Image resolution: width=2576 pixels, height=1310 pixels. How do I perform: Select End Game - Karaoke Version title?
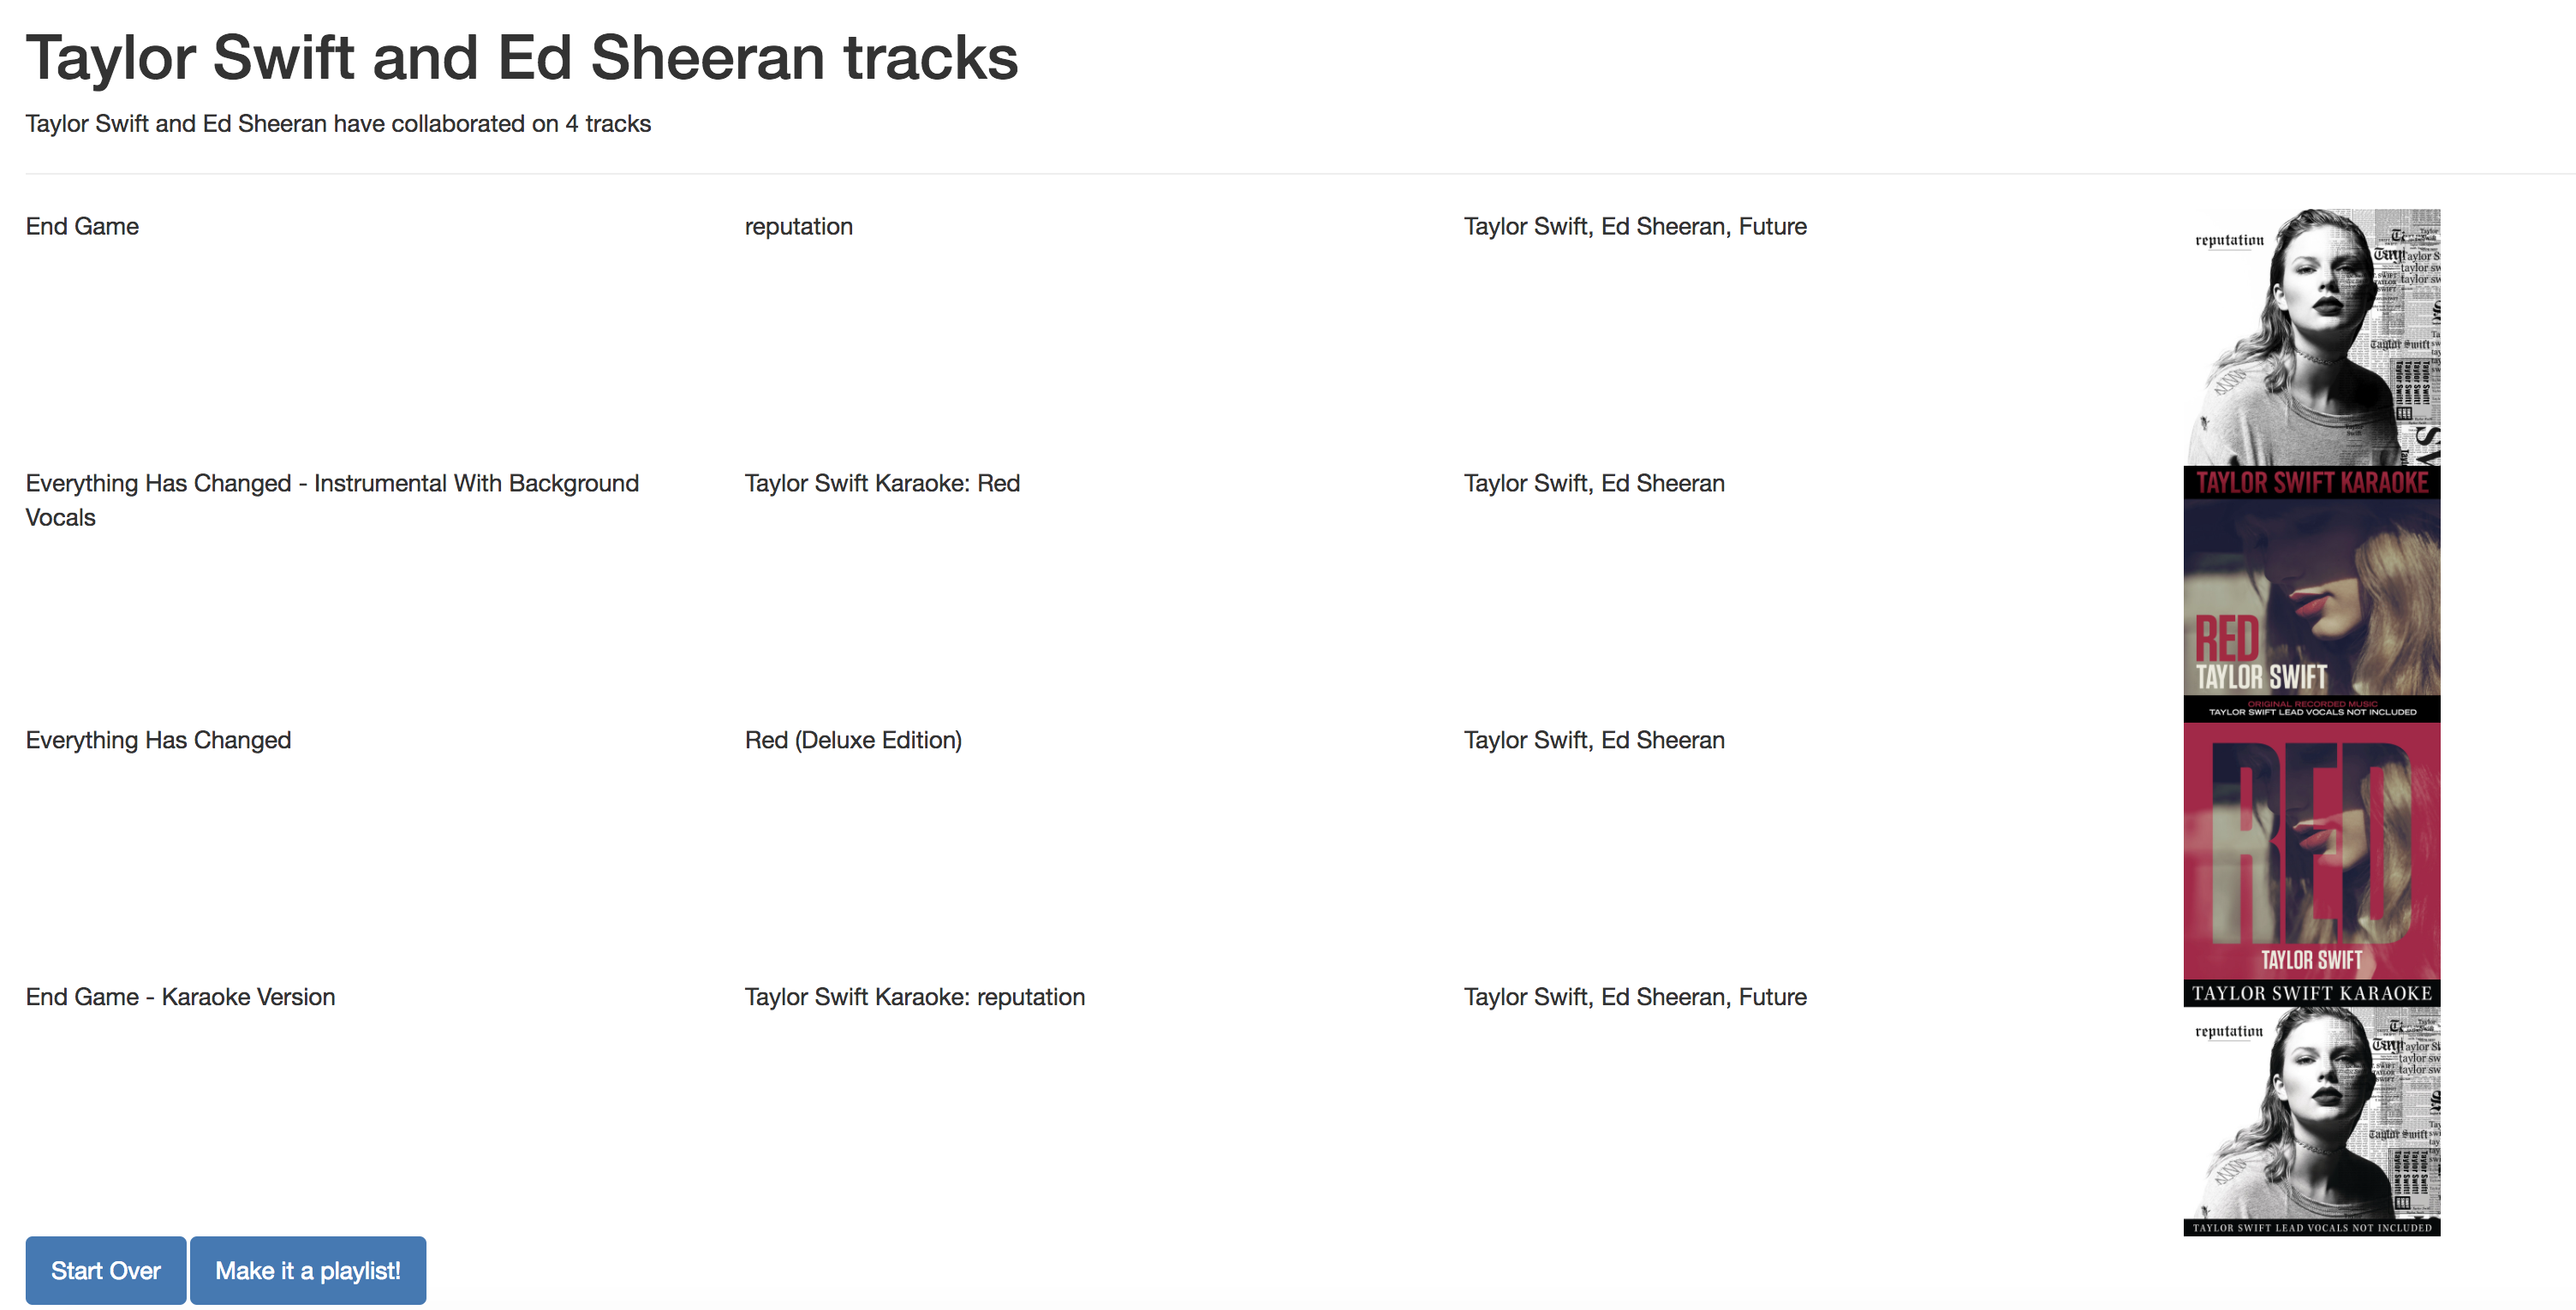pos(180,997)
